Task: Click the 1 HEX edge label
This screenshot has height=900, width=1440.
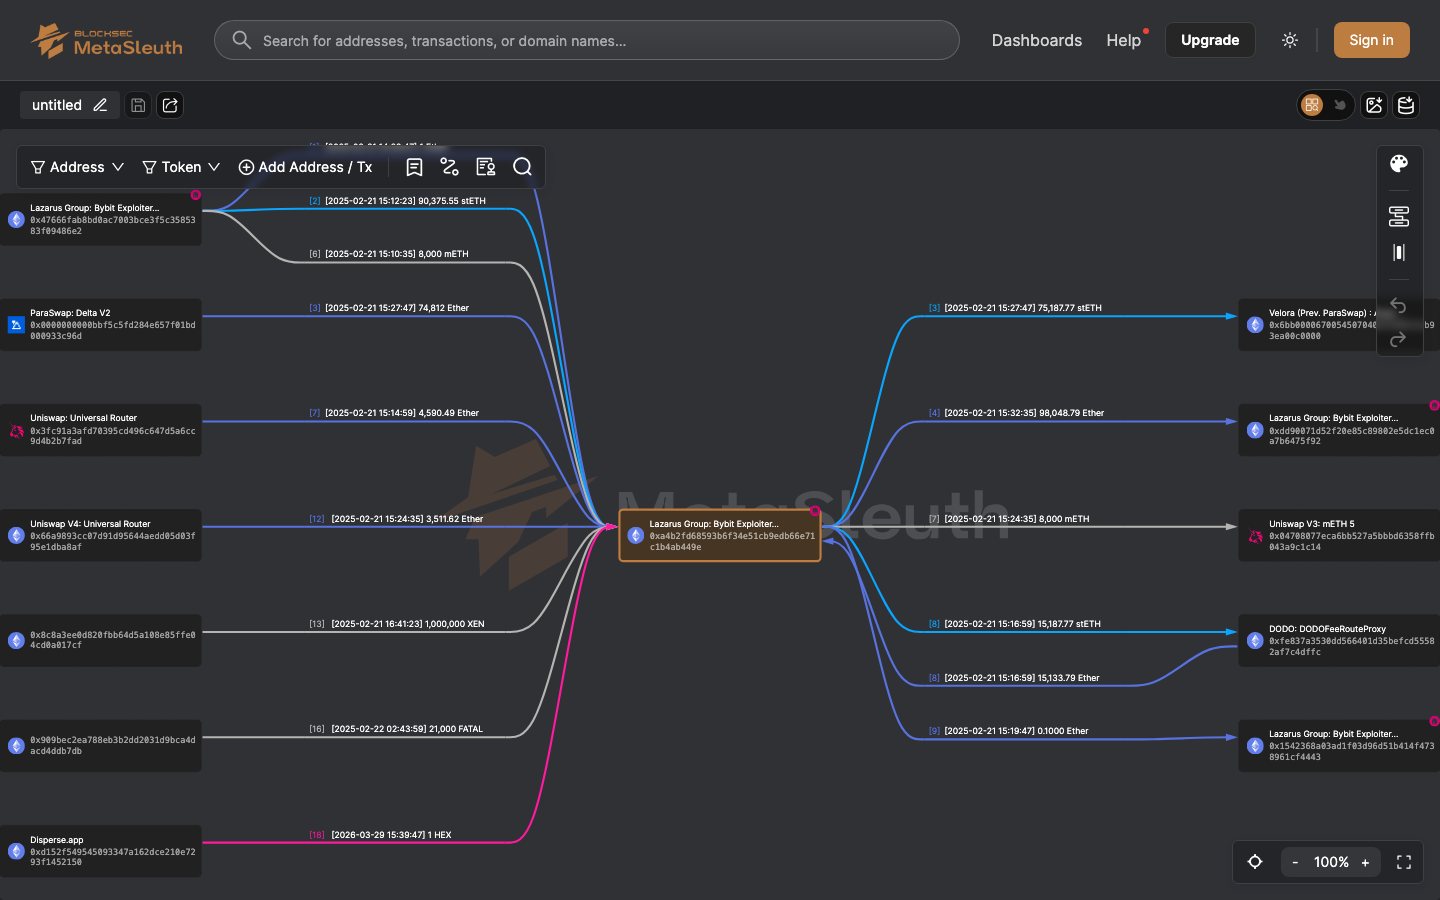Action: coord(380,835)
